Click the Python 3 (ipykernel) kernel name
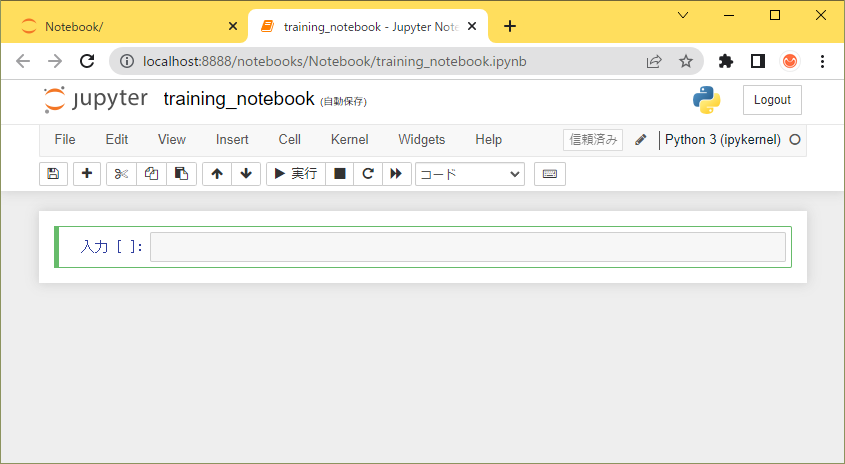The width and height of the screenshot is (845, 464). pyautogui.click(x=723, y=140)
